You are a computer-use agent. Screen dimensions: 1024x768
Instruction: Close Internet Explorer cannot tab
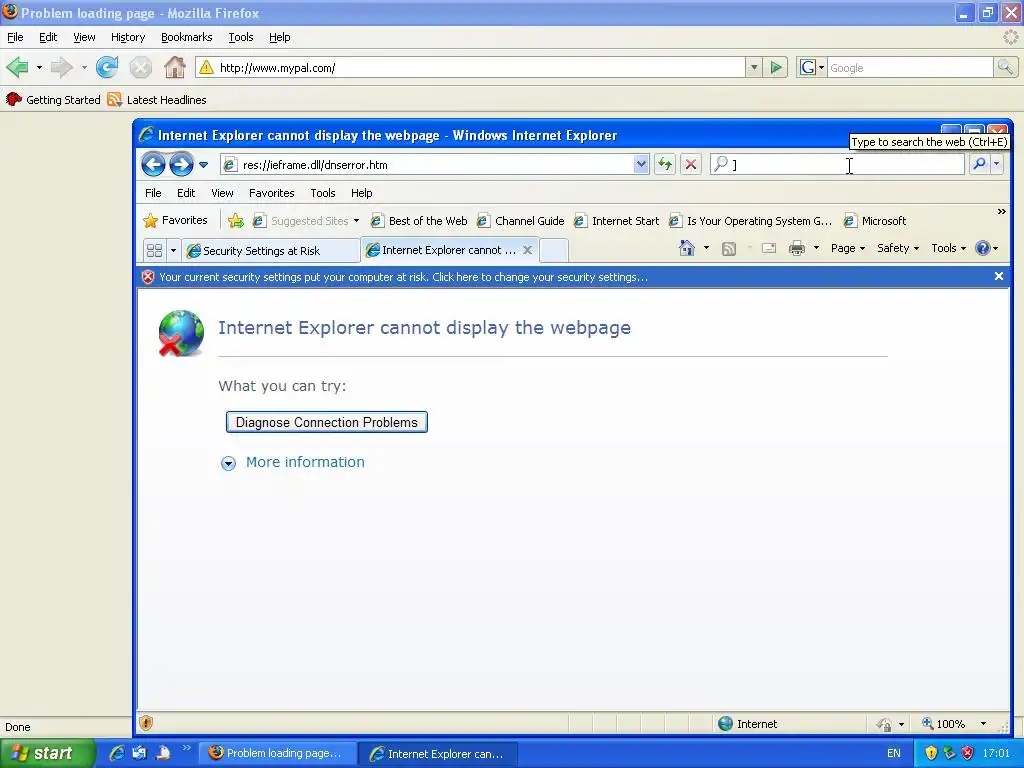click(528, 250)
